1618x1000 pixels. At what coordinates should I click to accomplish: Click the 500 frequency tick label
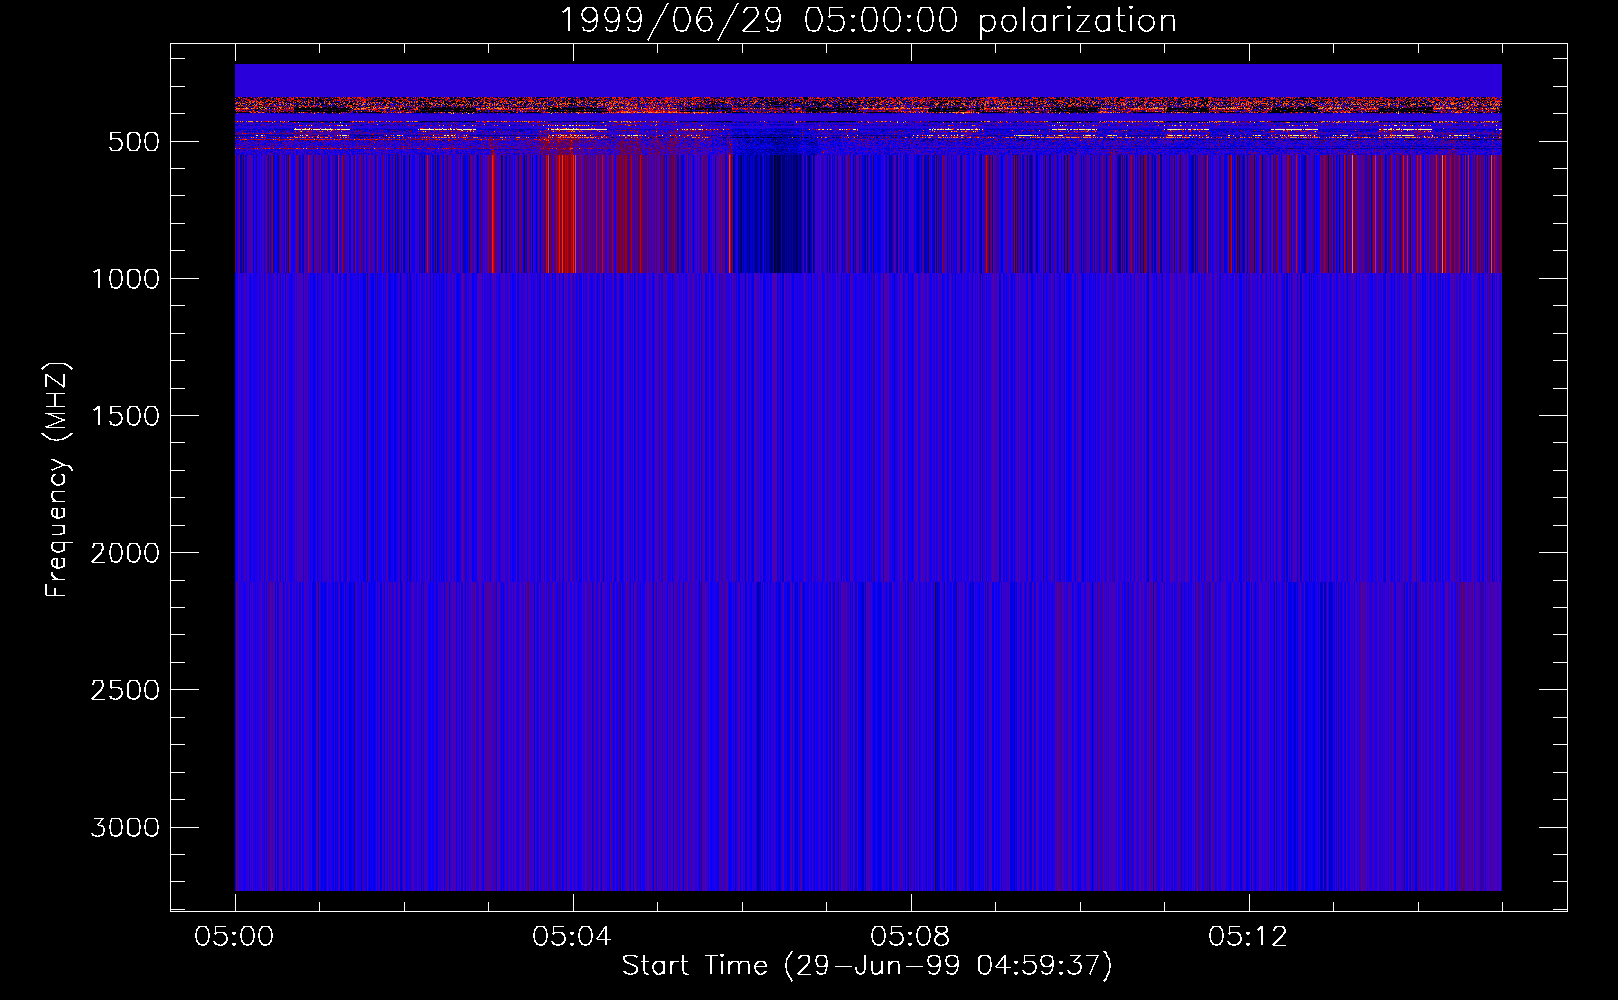pos(133,142)
